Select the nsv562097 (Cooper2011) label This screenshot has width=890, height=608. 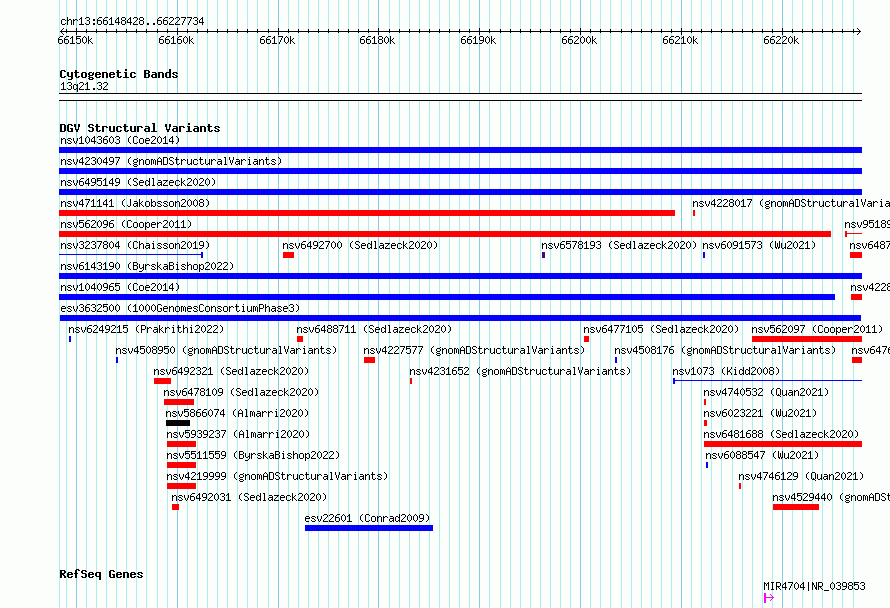(817, 329)
